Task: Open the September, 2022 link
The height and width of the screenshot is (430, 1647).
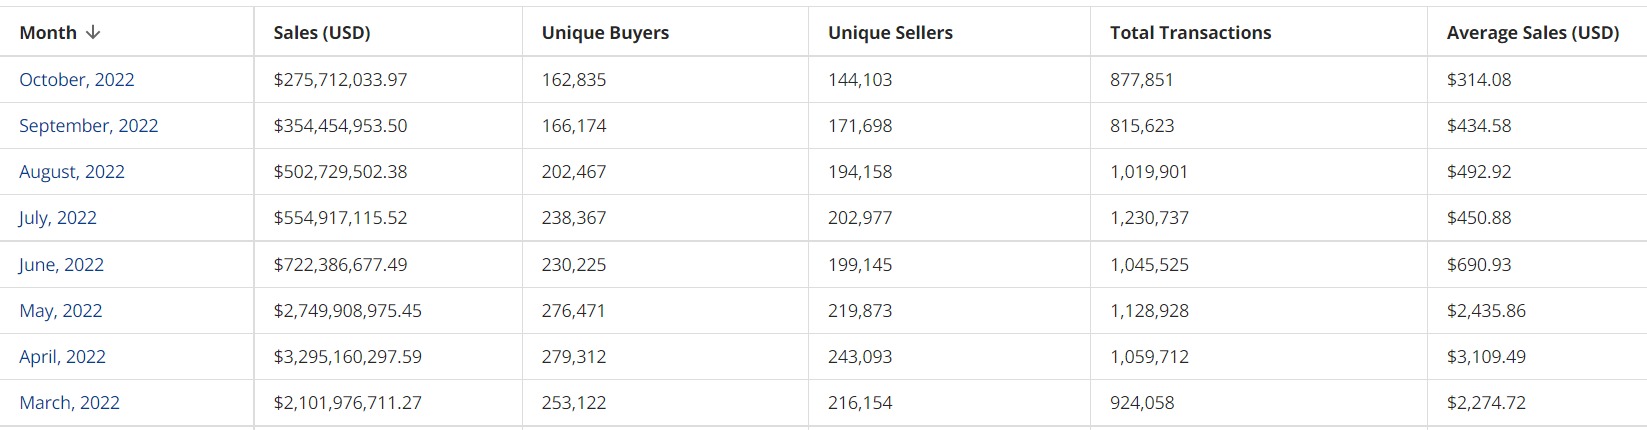Action: pyautogui.click(x=89, y=126)
